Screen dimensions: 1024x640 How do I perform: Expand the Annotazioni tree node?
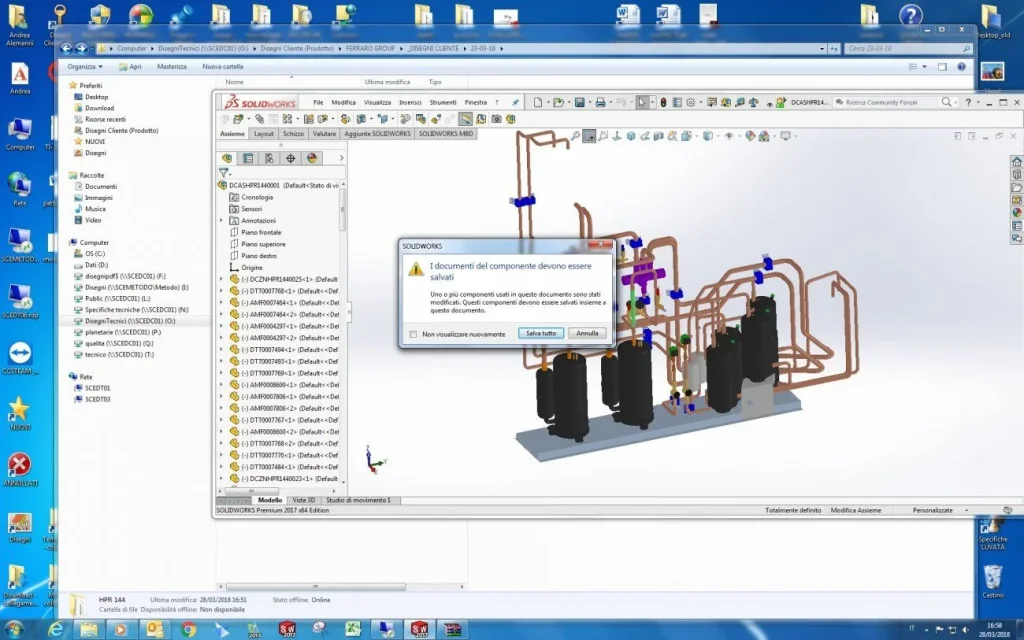pos(221,221)
